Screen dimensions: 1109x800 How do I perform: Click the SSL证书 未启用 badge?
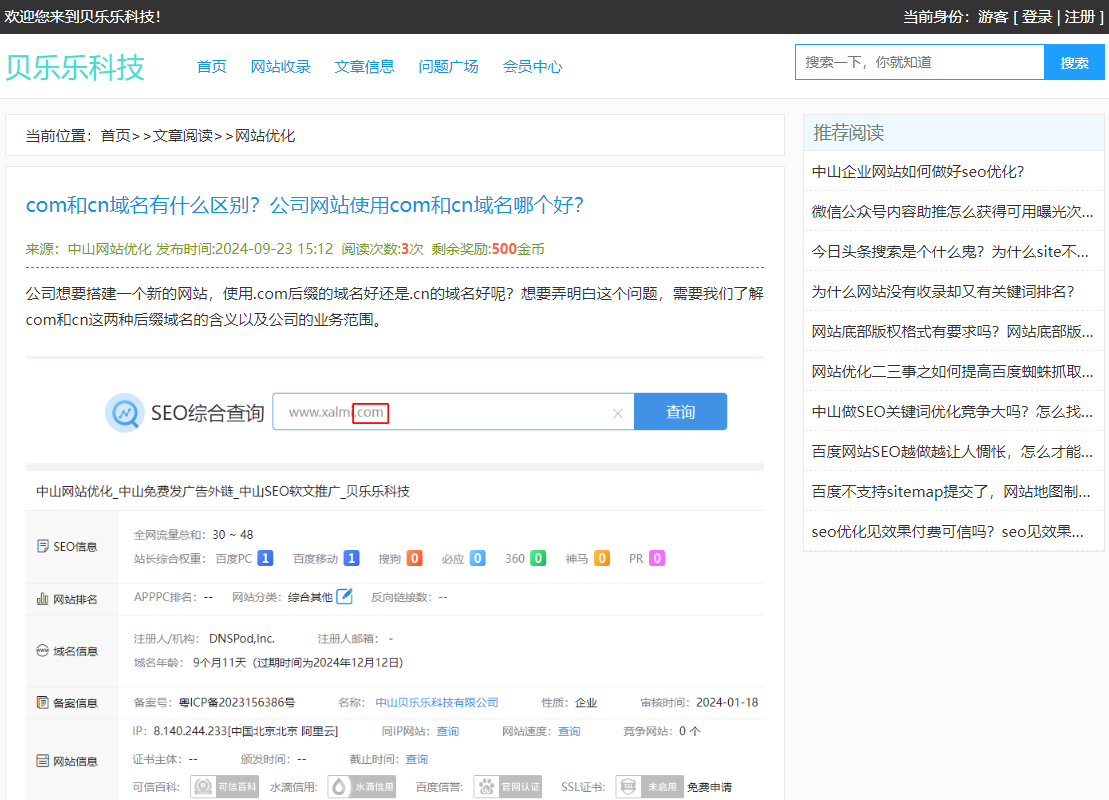(649, 787)
